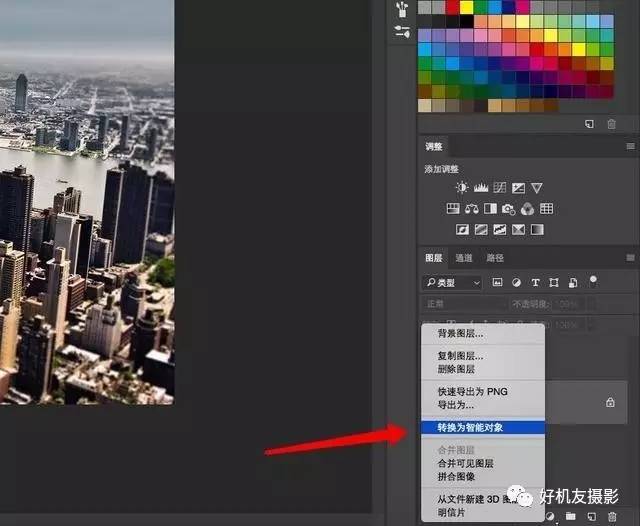Select 转换为智能对象 menu item
Screen dimensions: 640x526
point(483,427)
